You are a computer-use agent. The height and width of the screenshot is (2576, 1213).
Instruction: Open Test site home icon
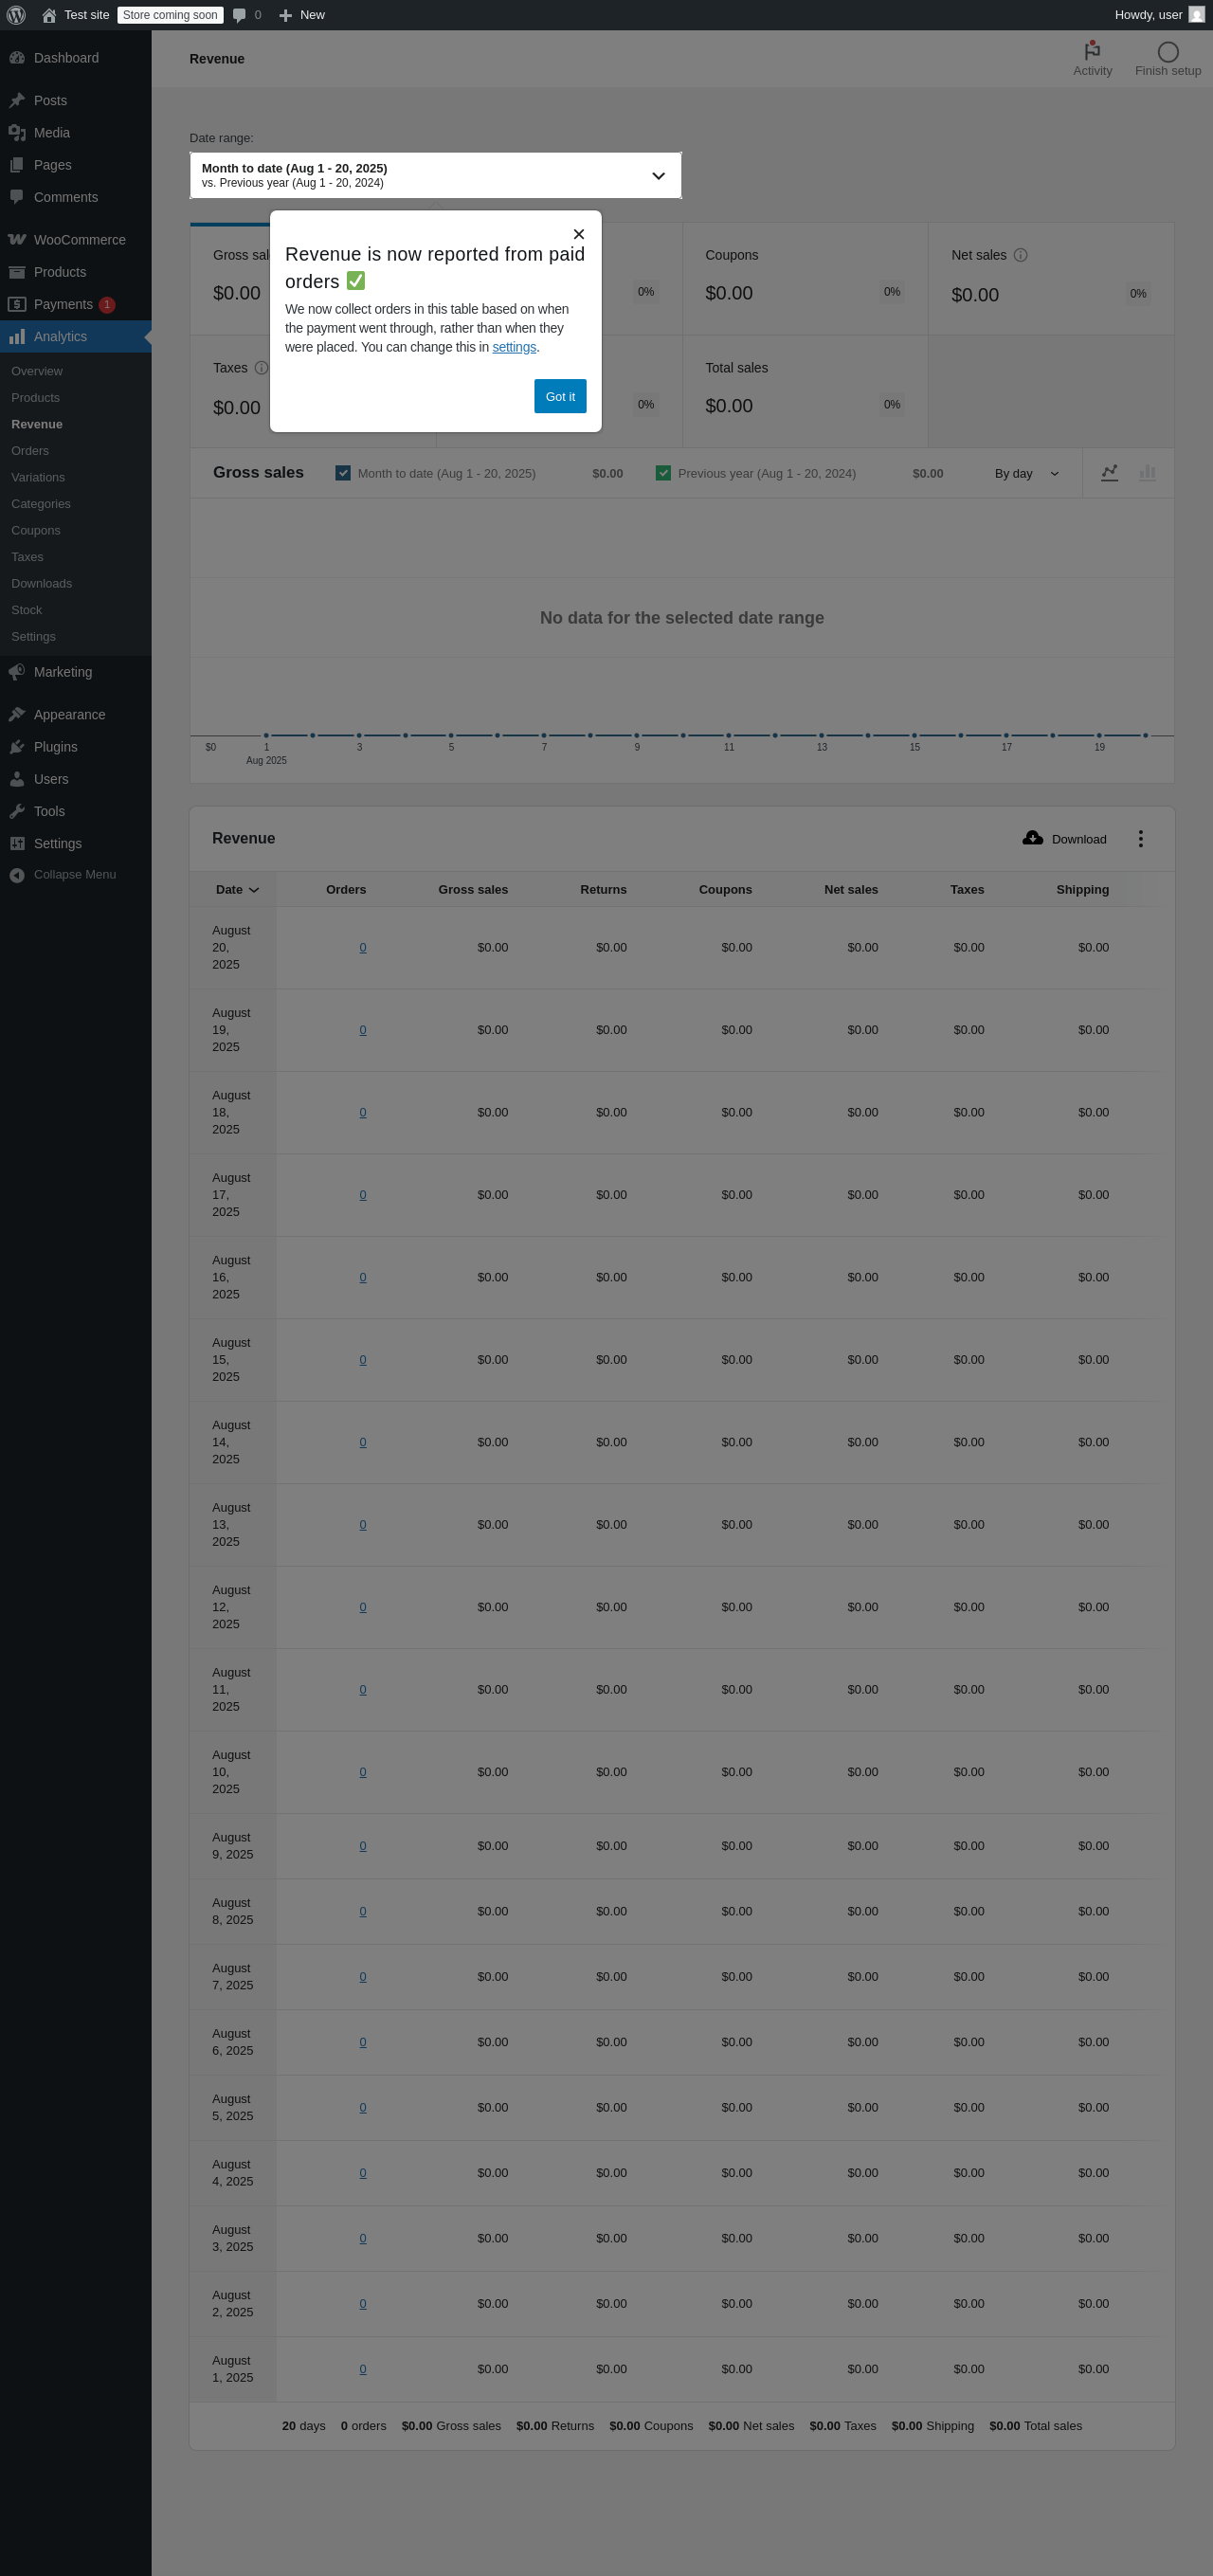(x=48, y=15)
